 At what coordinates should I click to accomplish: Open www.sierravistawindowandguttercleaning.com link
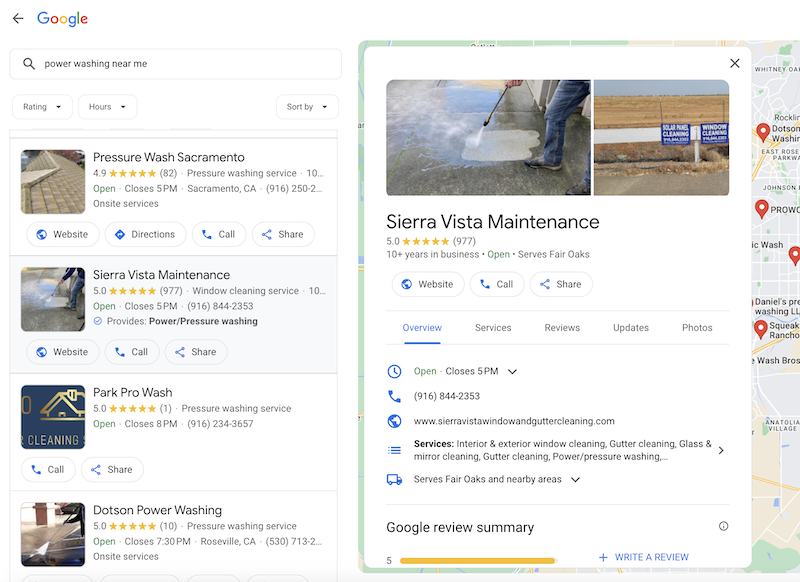point(514,421)
